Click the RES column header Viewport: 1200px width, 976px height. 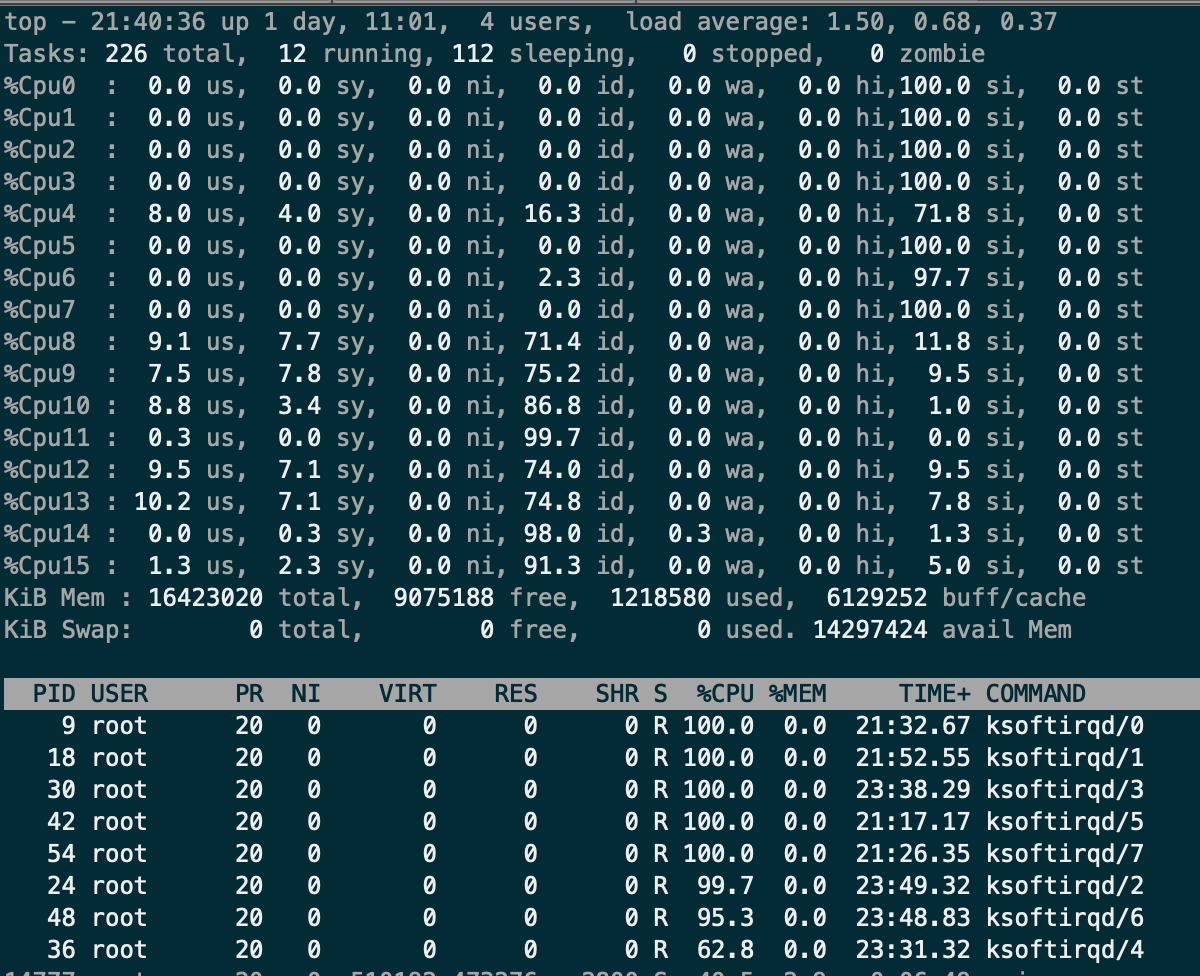tap(516, 694)
